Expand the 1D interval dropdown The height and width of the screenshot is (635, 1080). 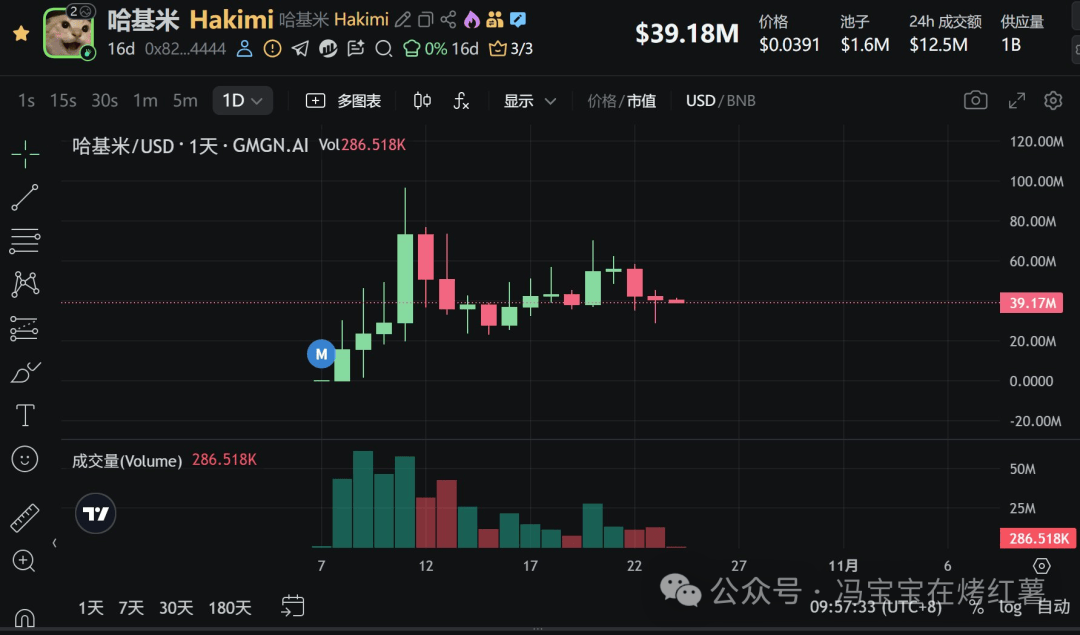(x=242, y=100)
